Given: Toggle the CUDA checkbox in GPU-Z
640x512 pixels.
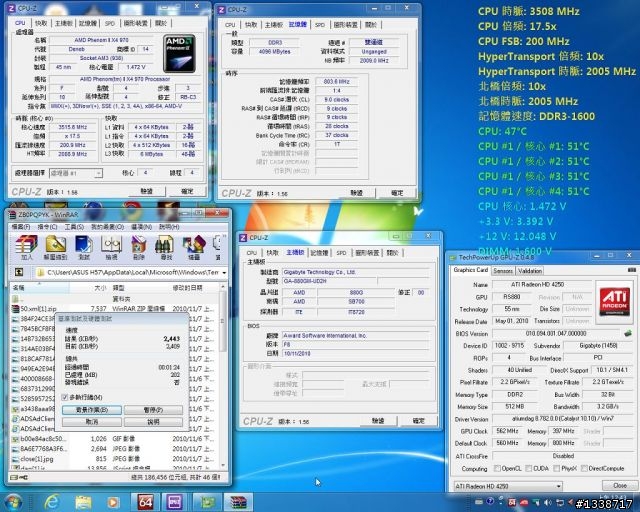Looking at the screenshot, I should 529,468.
